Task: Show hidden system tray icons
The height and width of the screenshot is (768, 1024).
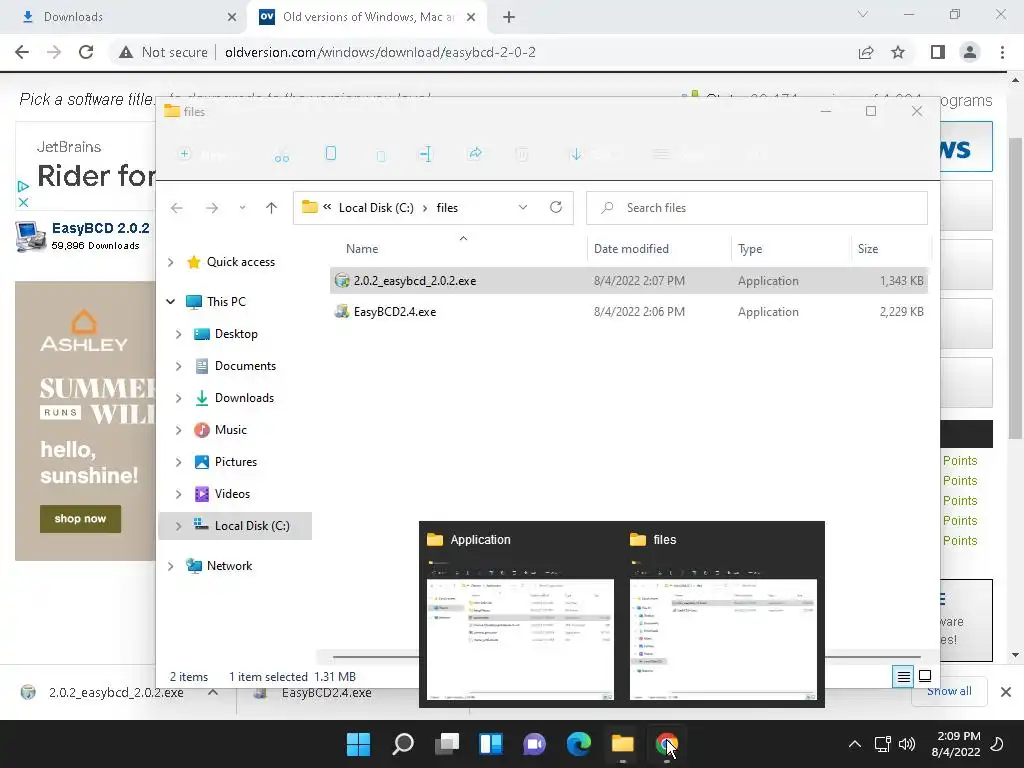Action: 854,744
